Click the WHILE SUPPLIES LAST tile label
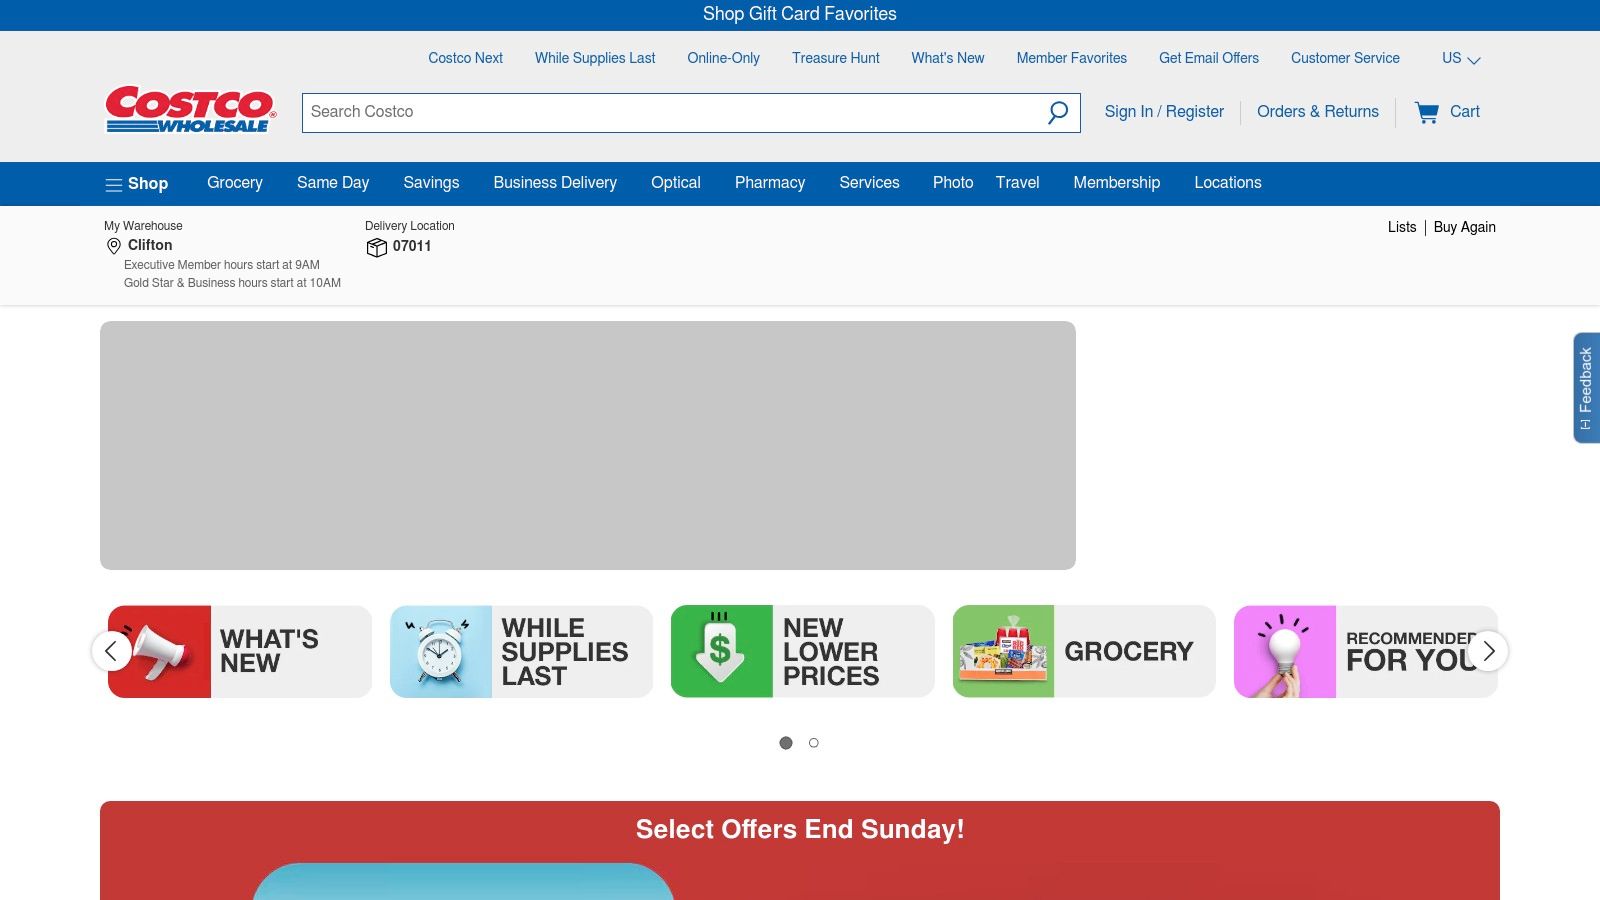Viewport: 1600px width, 900px height. (565, 651)
